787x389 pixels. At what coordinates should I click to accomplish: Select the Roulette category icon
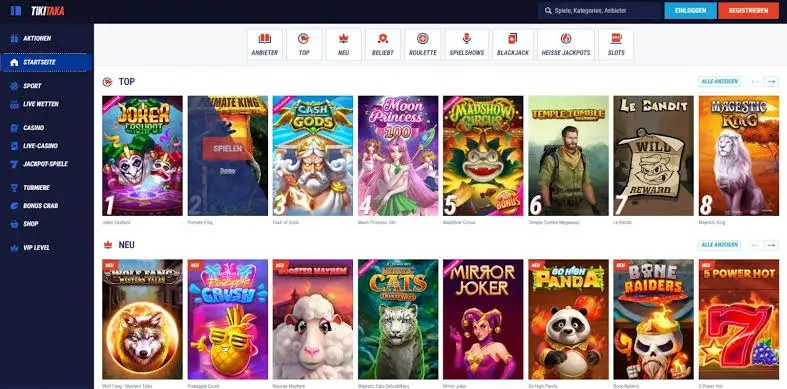coord(423,45)
